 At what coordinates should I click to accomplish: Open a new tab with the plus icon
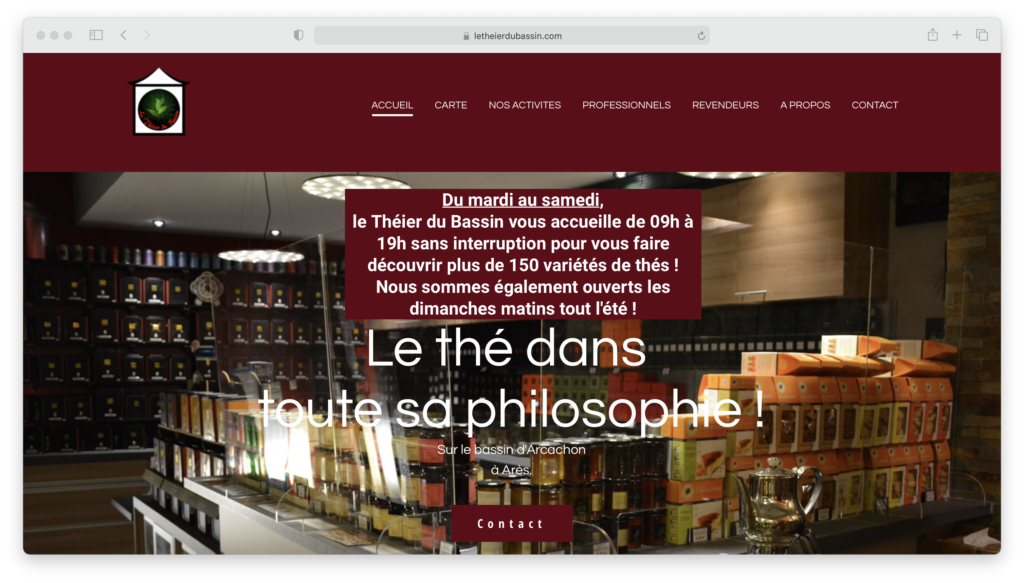(x=957, y=35)
